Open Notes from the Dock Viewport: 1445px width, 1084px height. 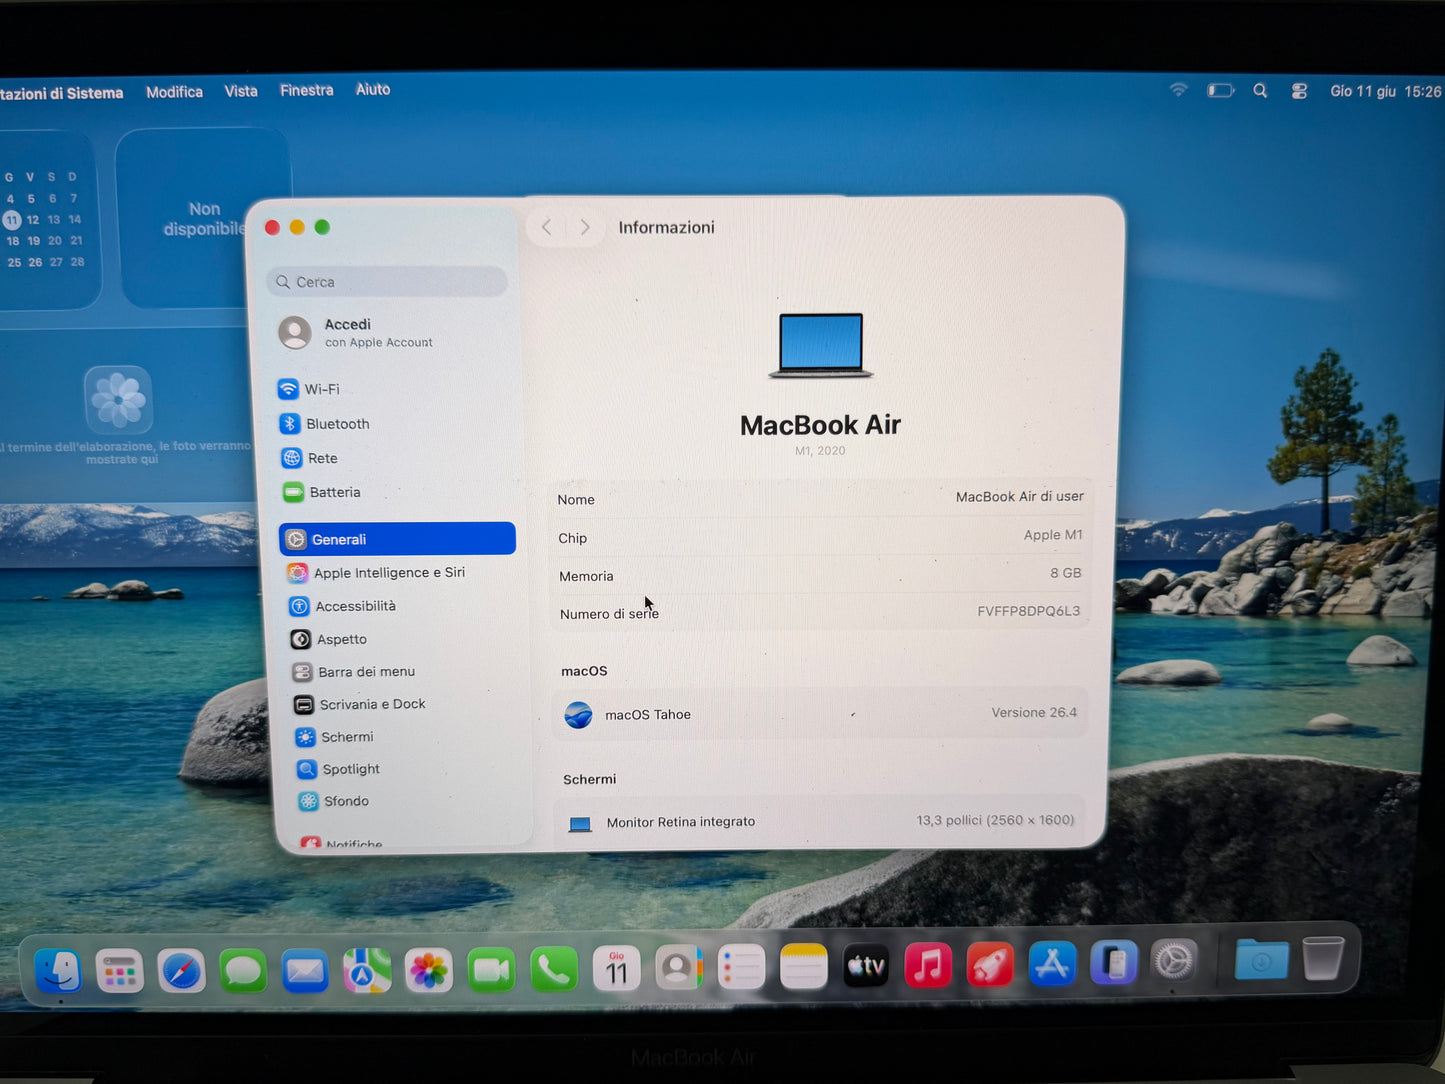tap(803, 967)
